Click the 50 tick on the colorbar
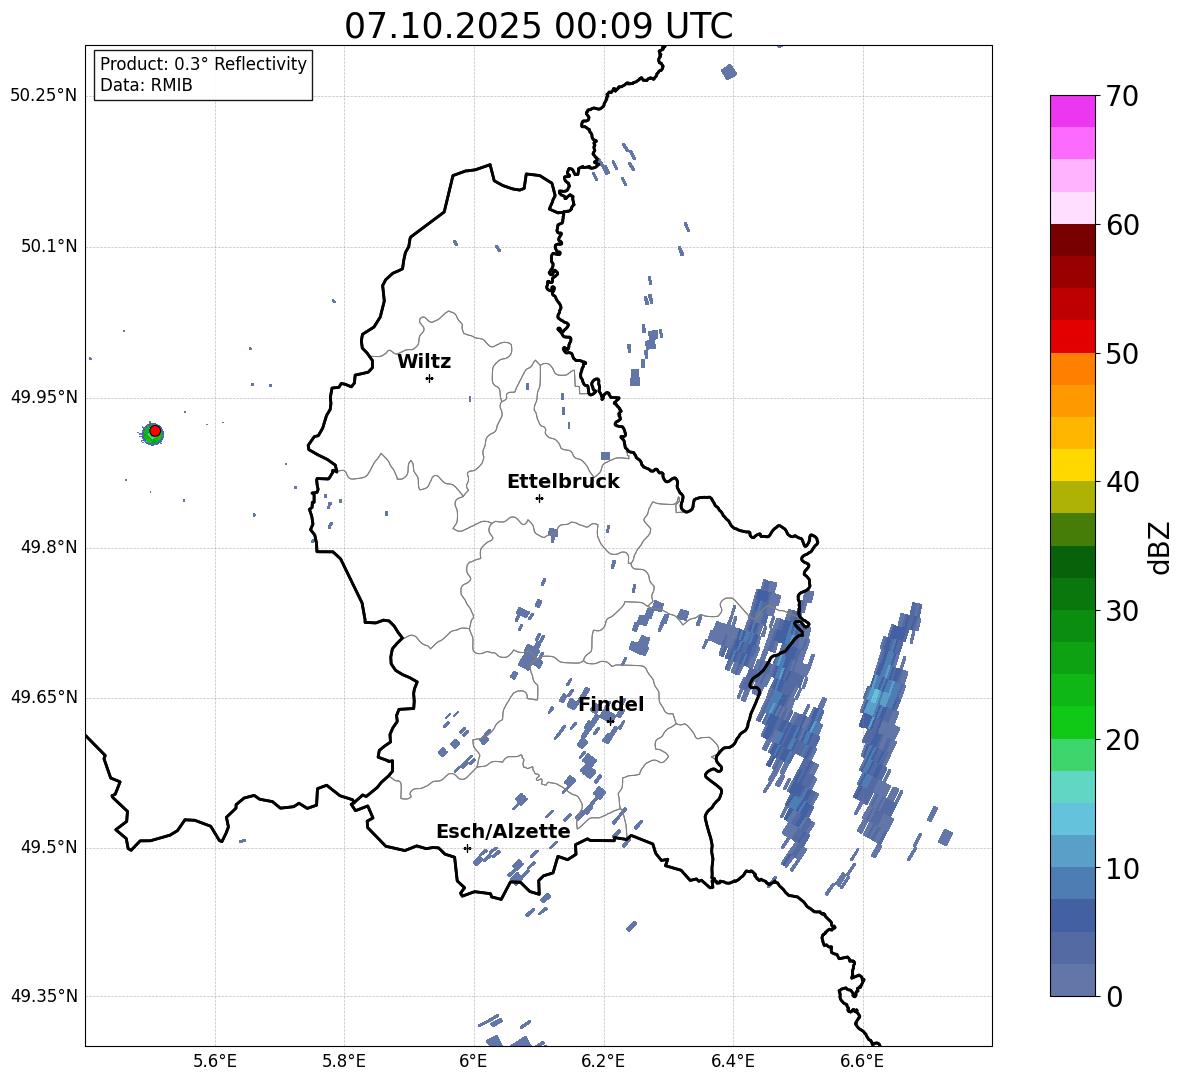1184x1081 pixels. [1122, 353]
